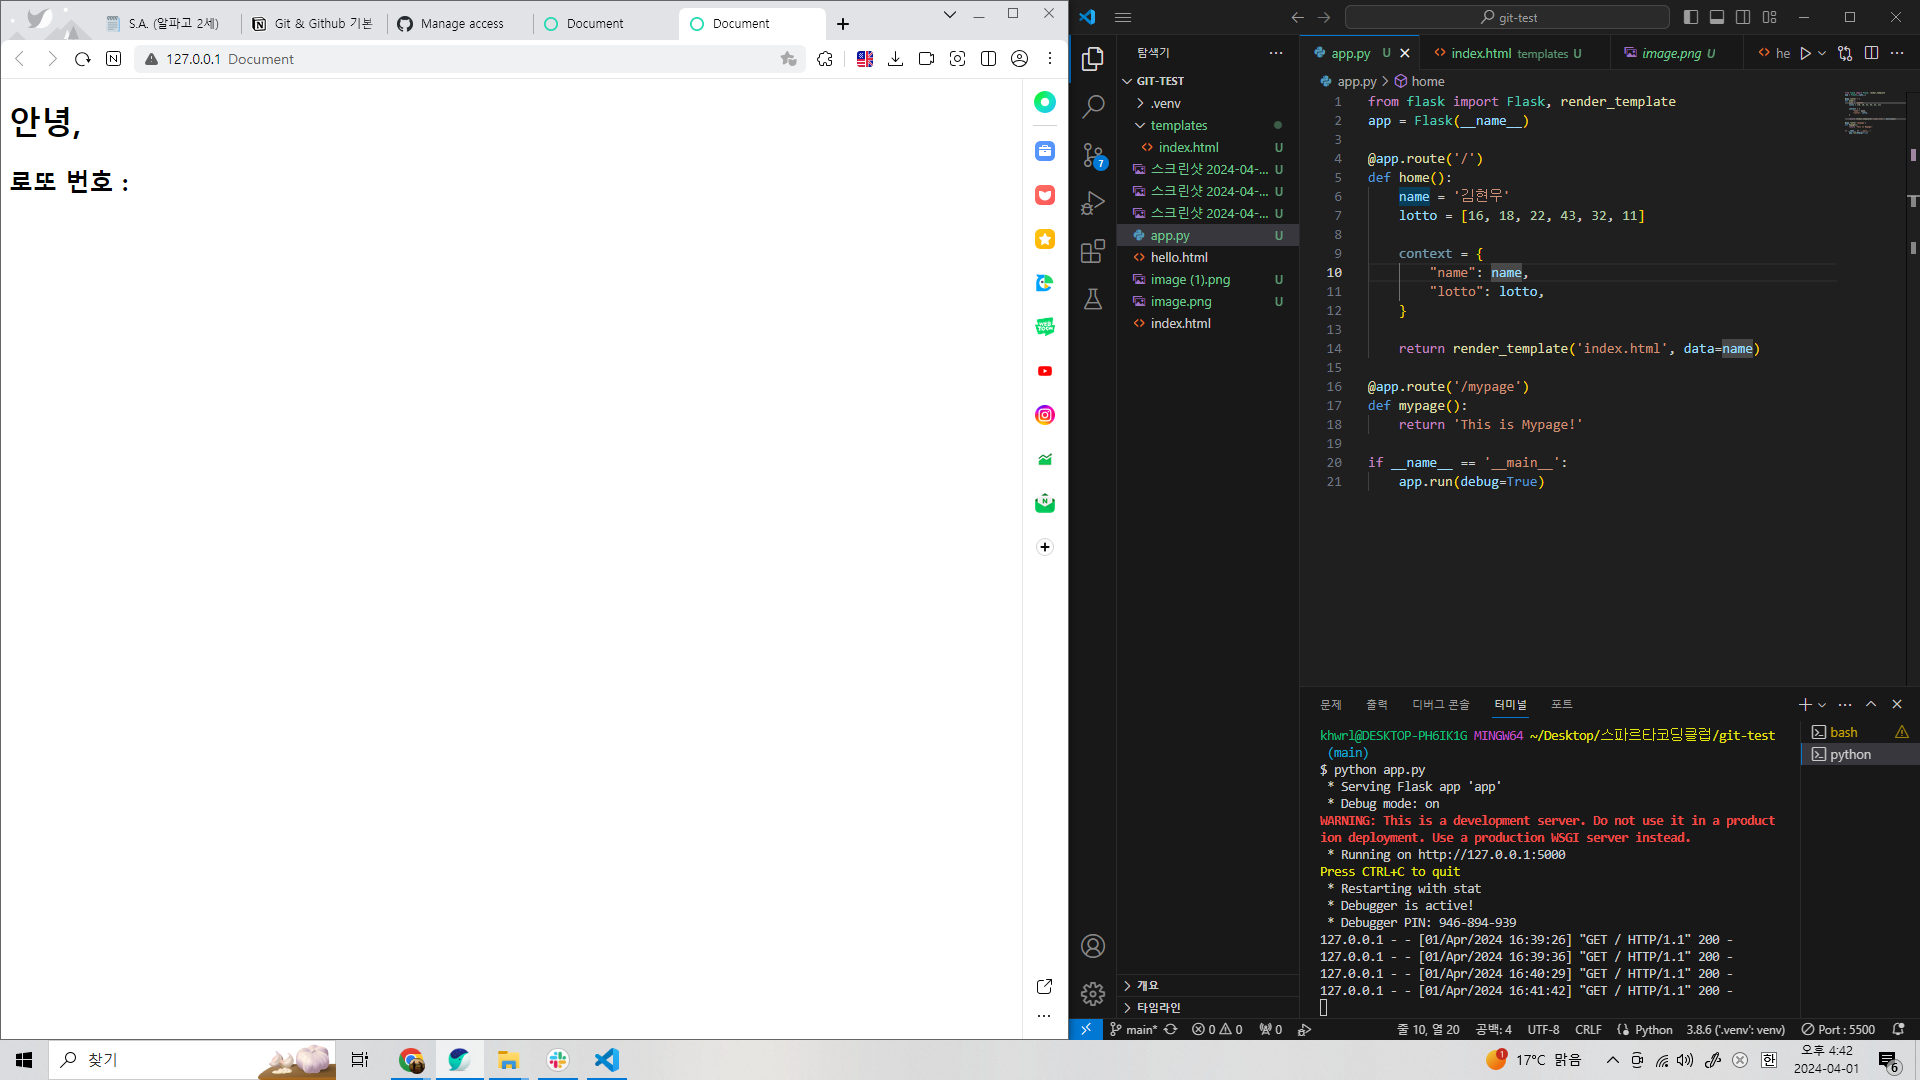Open the VS Code hamburger menu
The image size is (1920, 1080).
(x=1123, y=17)
